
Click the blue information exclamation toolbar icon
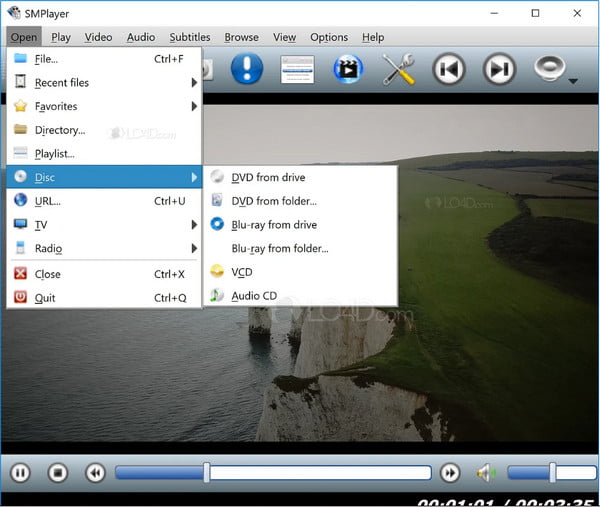(247, 69)
